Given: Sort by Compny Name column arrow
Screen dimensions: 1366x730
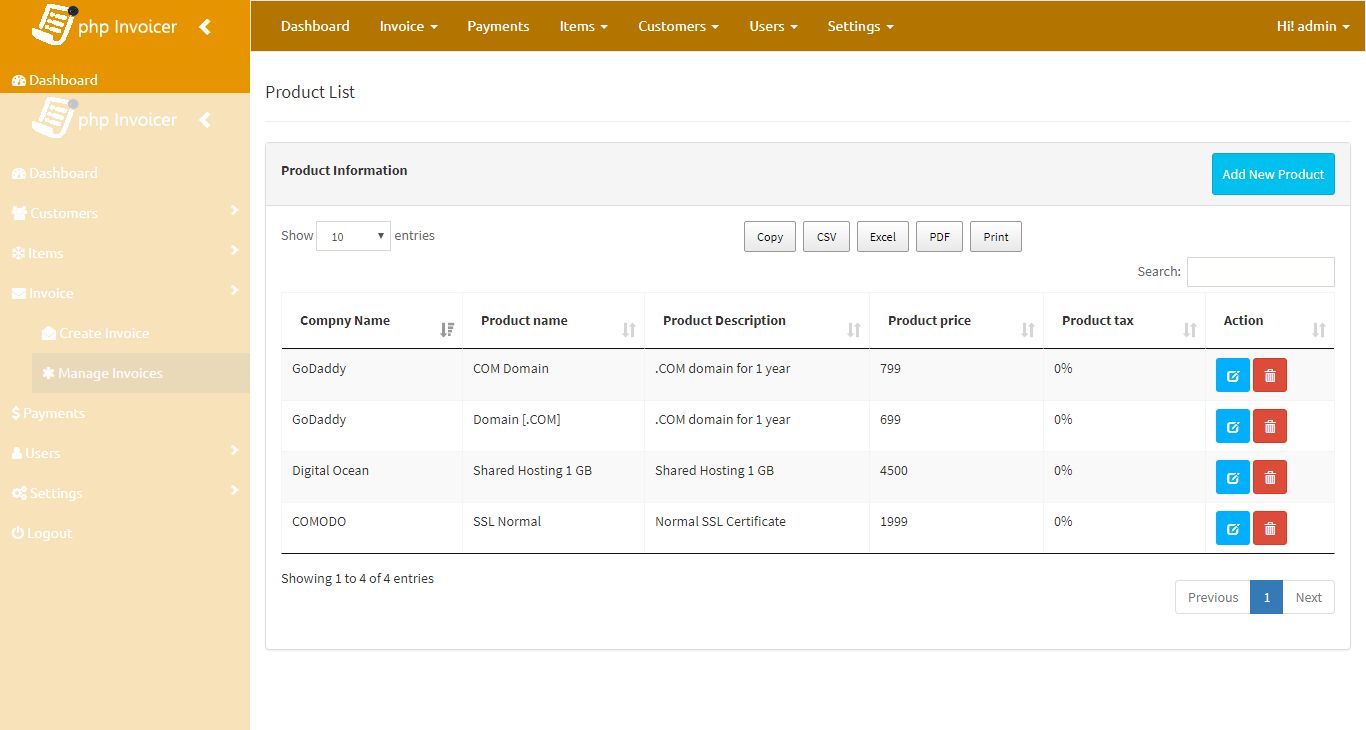Looking at the screenshot, I should [447, 329].
